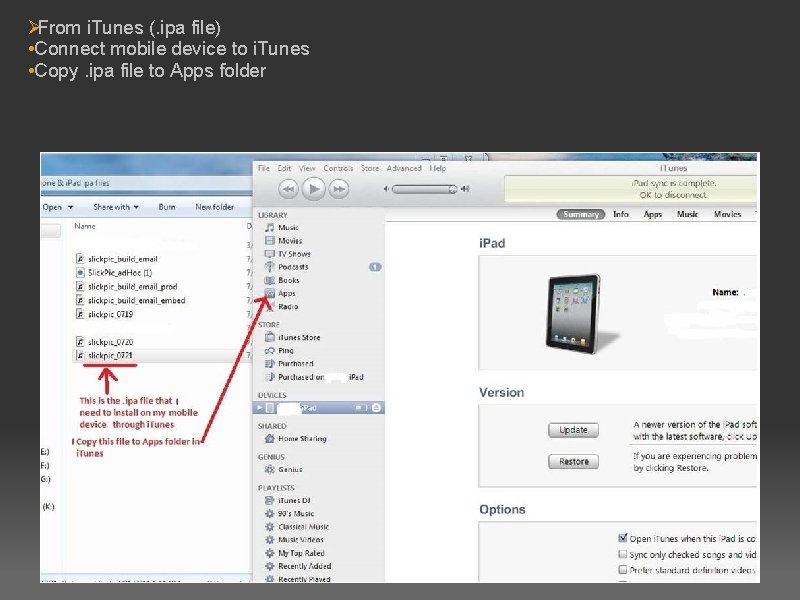Open Home Sharing under Shared
The height and width of the screenshot is (600, 800).
(302, 438)
